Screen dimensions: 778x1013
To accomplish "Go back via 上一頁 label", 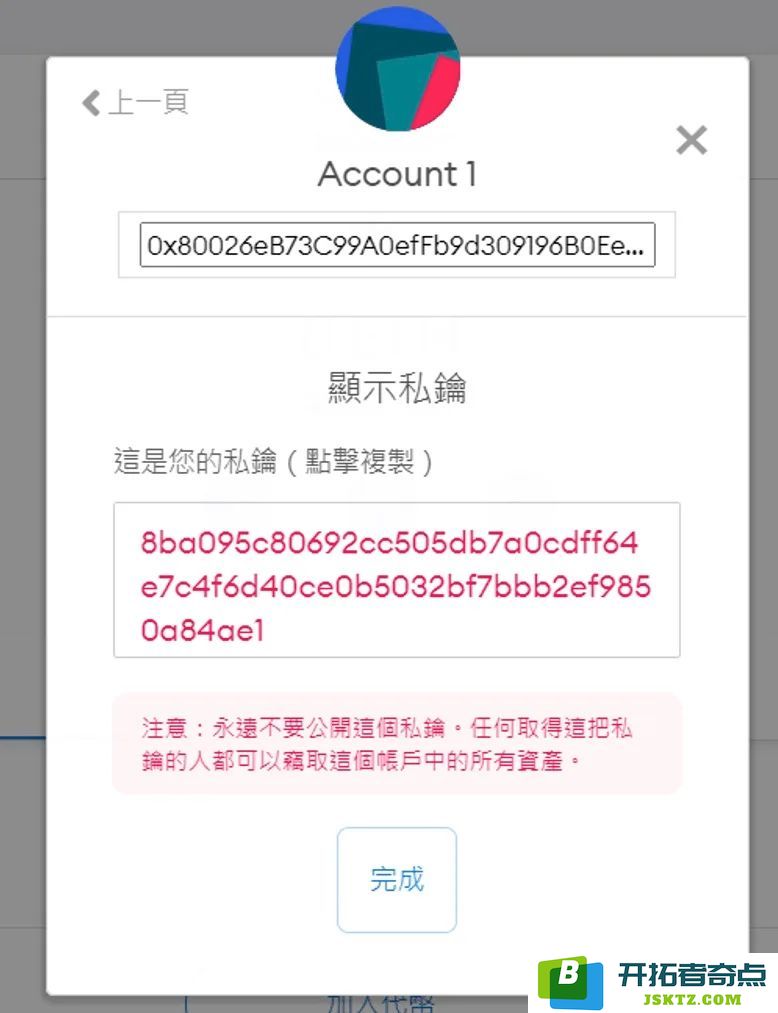I will tap(149, 103).
